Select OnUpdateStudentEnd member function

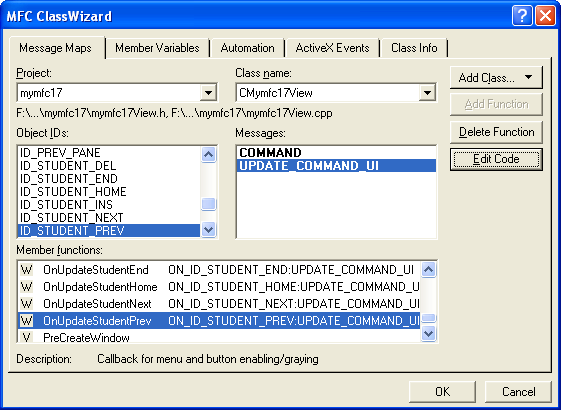219,270
